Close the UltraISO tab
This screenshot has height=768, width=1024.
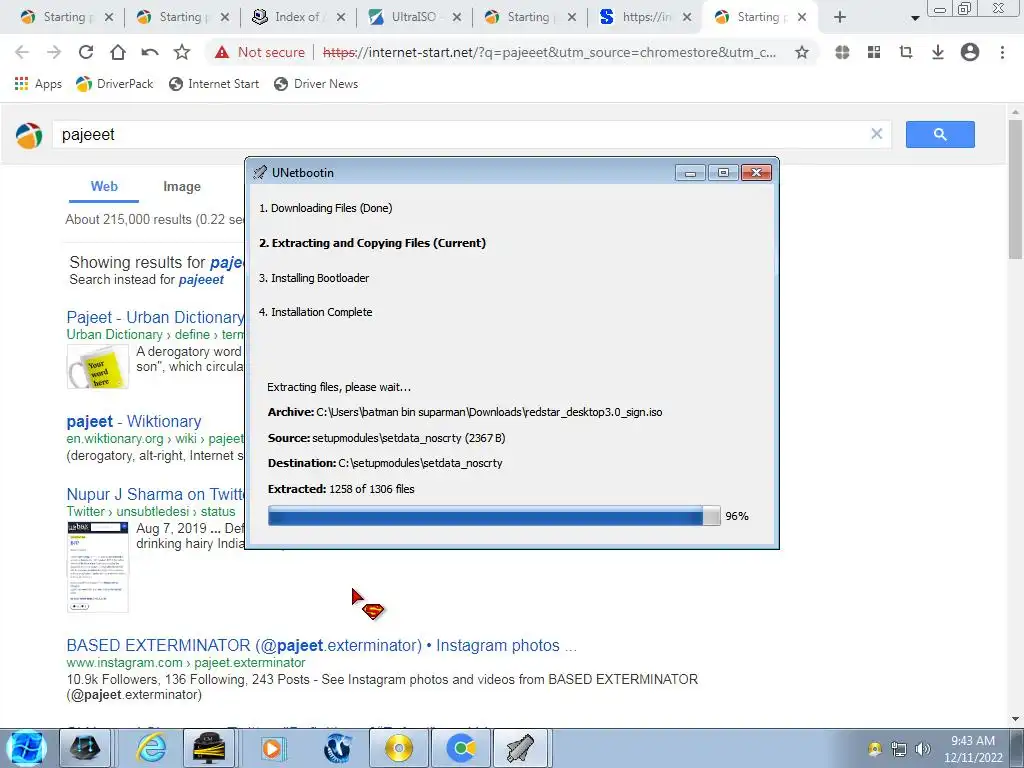(x=457, y=18)
